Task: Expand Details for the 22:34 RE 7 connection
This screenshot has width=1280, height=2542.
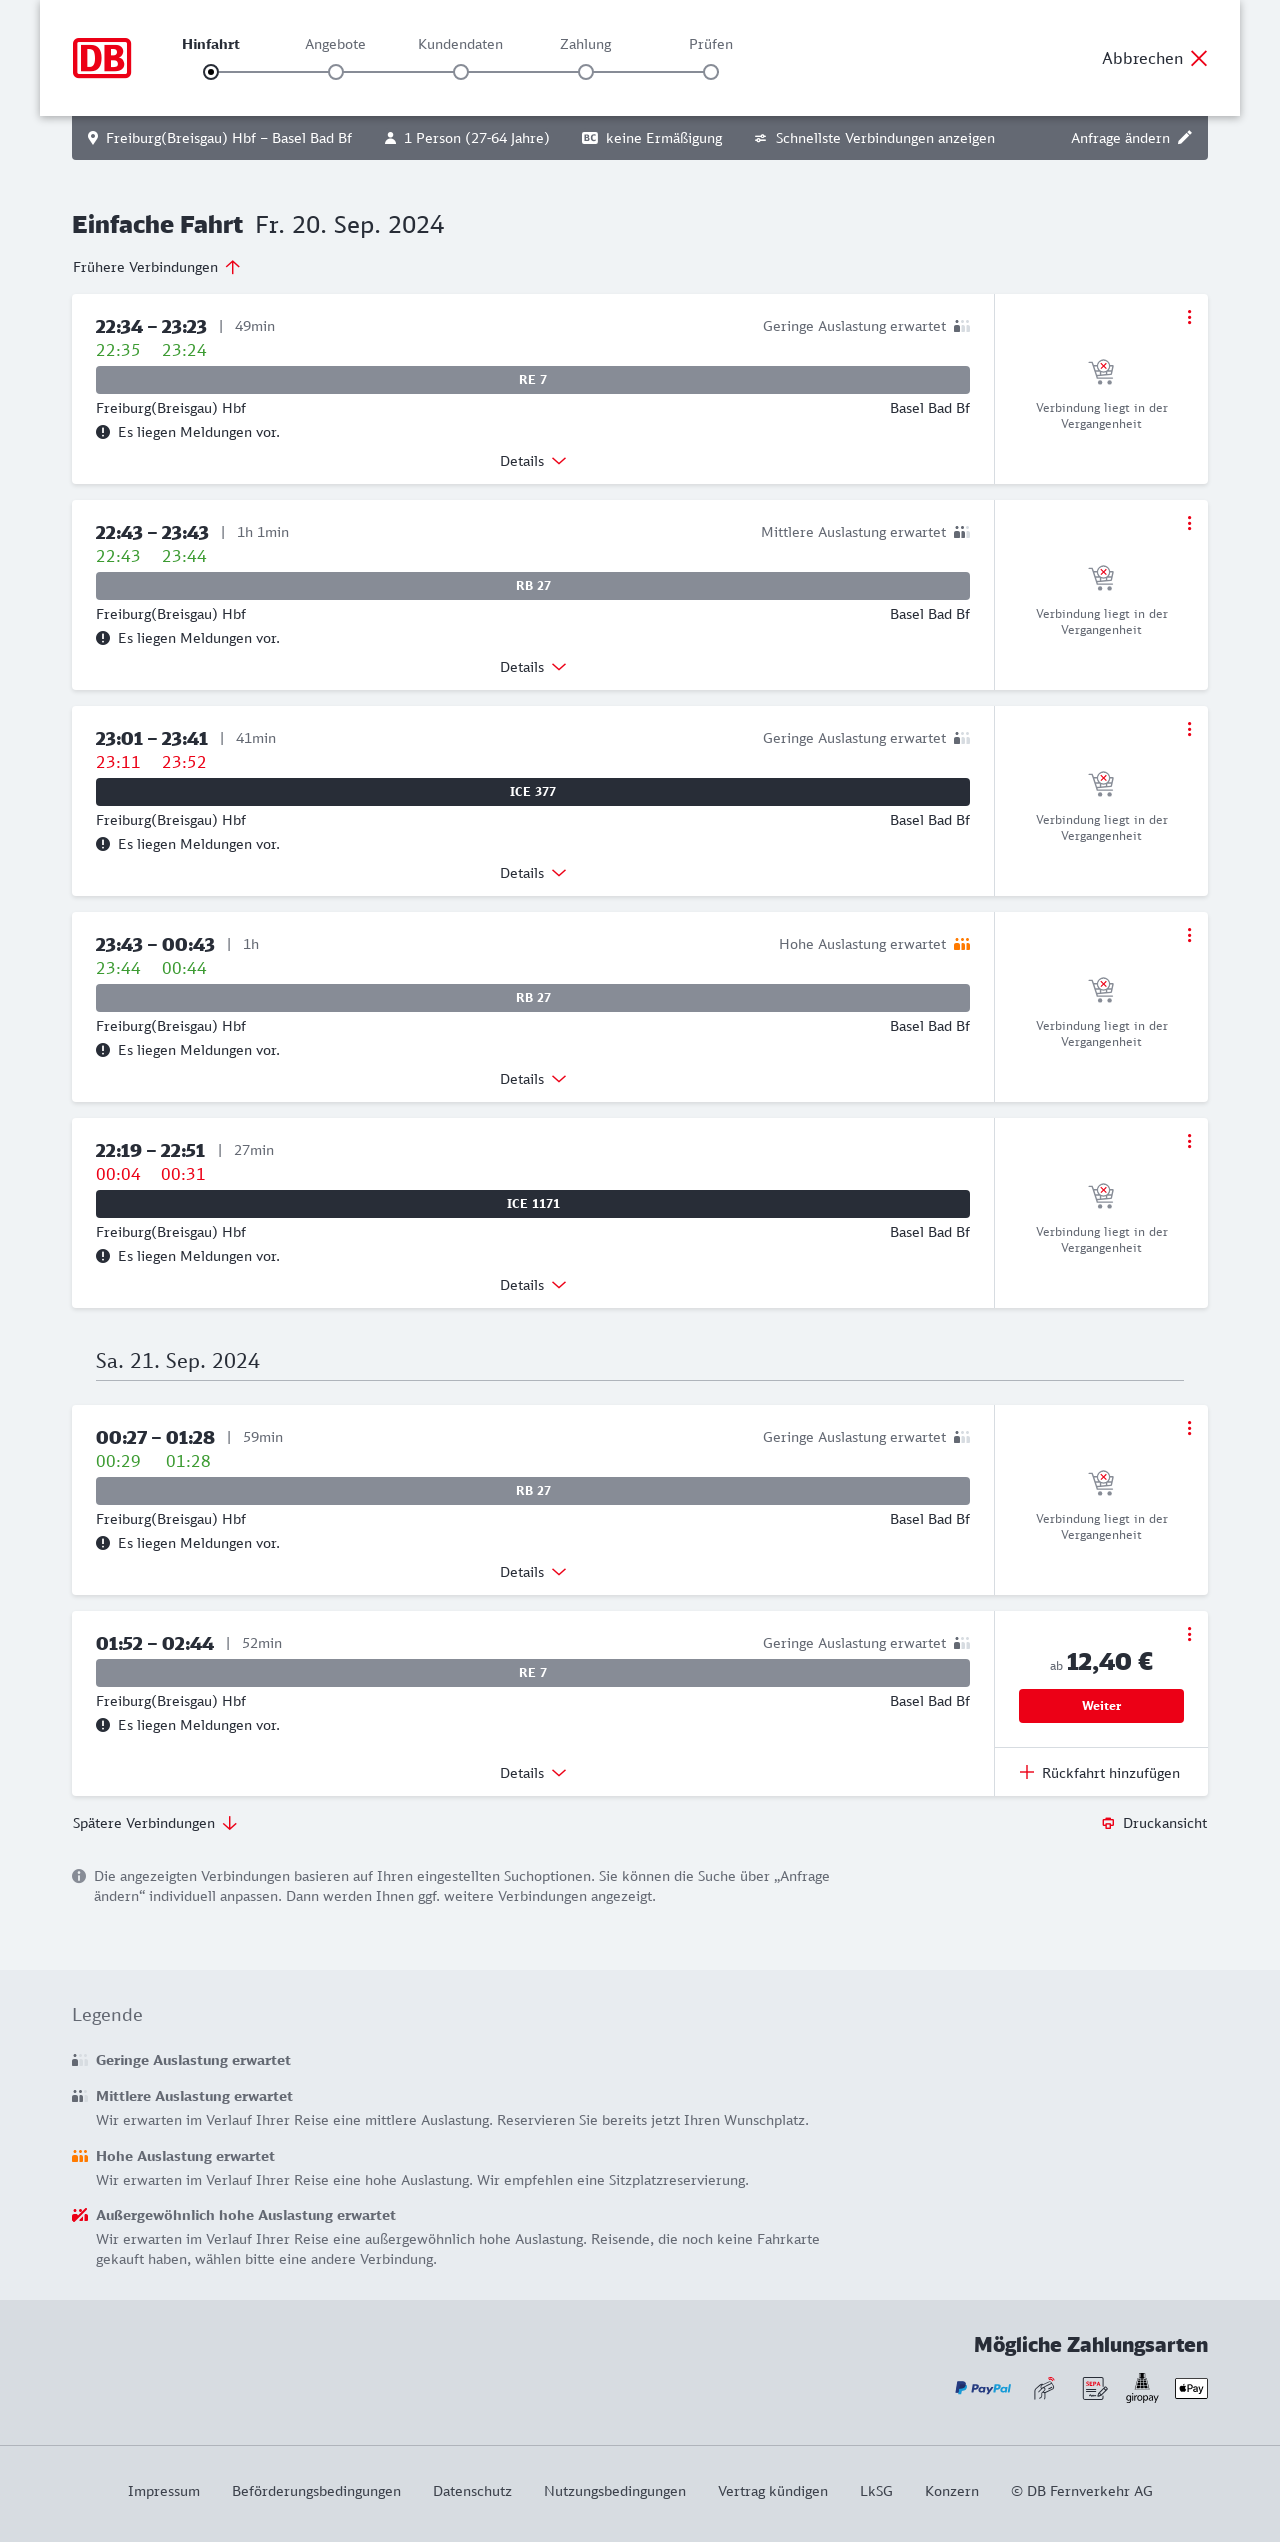Action: point(533,461)
